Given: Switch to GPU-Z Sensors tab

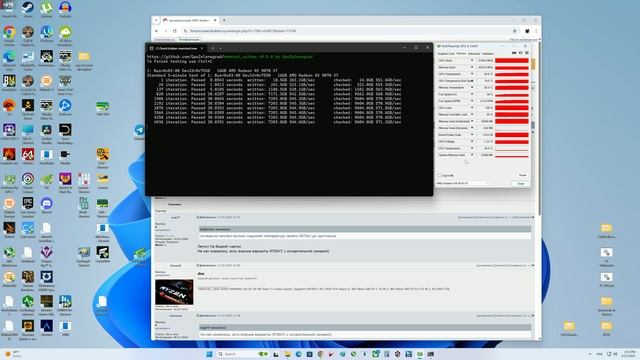Looking at the screenshot, I should (x=461, y=53).
